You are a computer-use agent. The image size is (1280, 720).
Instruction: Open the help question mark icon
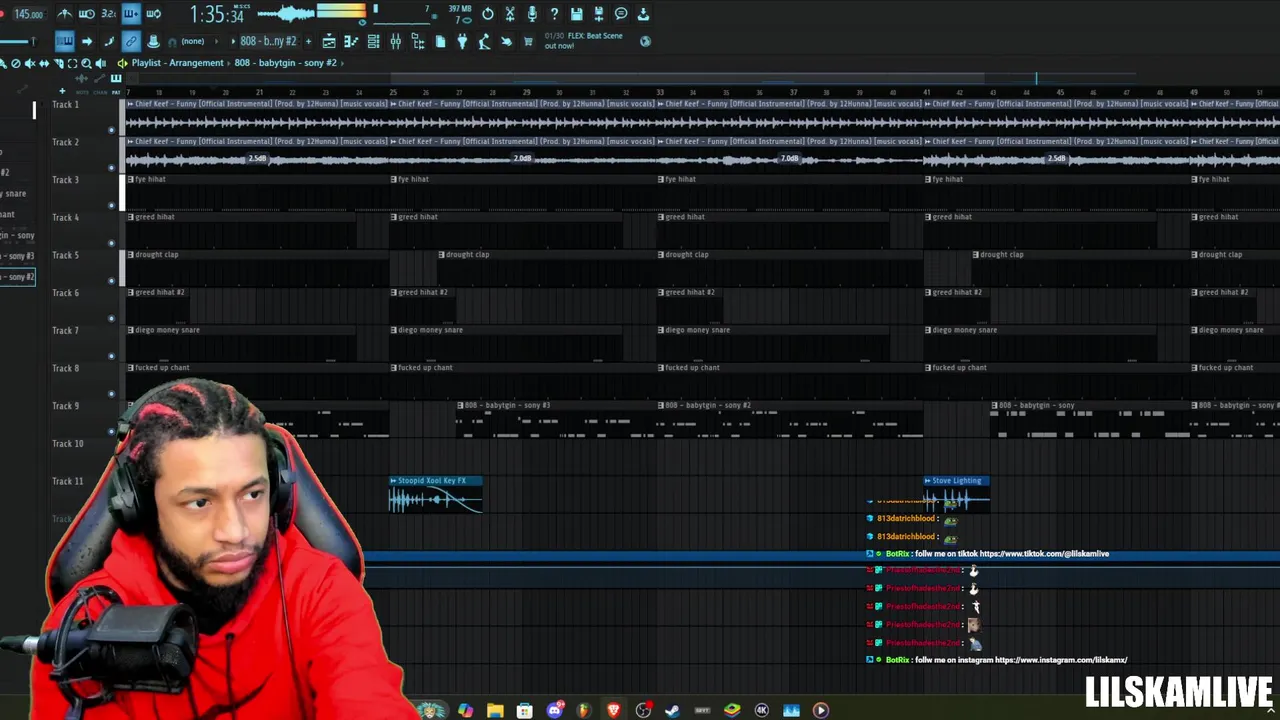(x=554, y=14)
